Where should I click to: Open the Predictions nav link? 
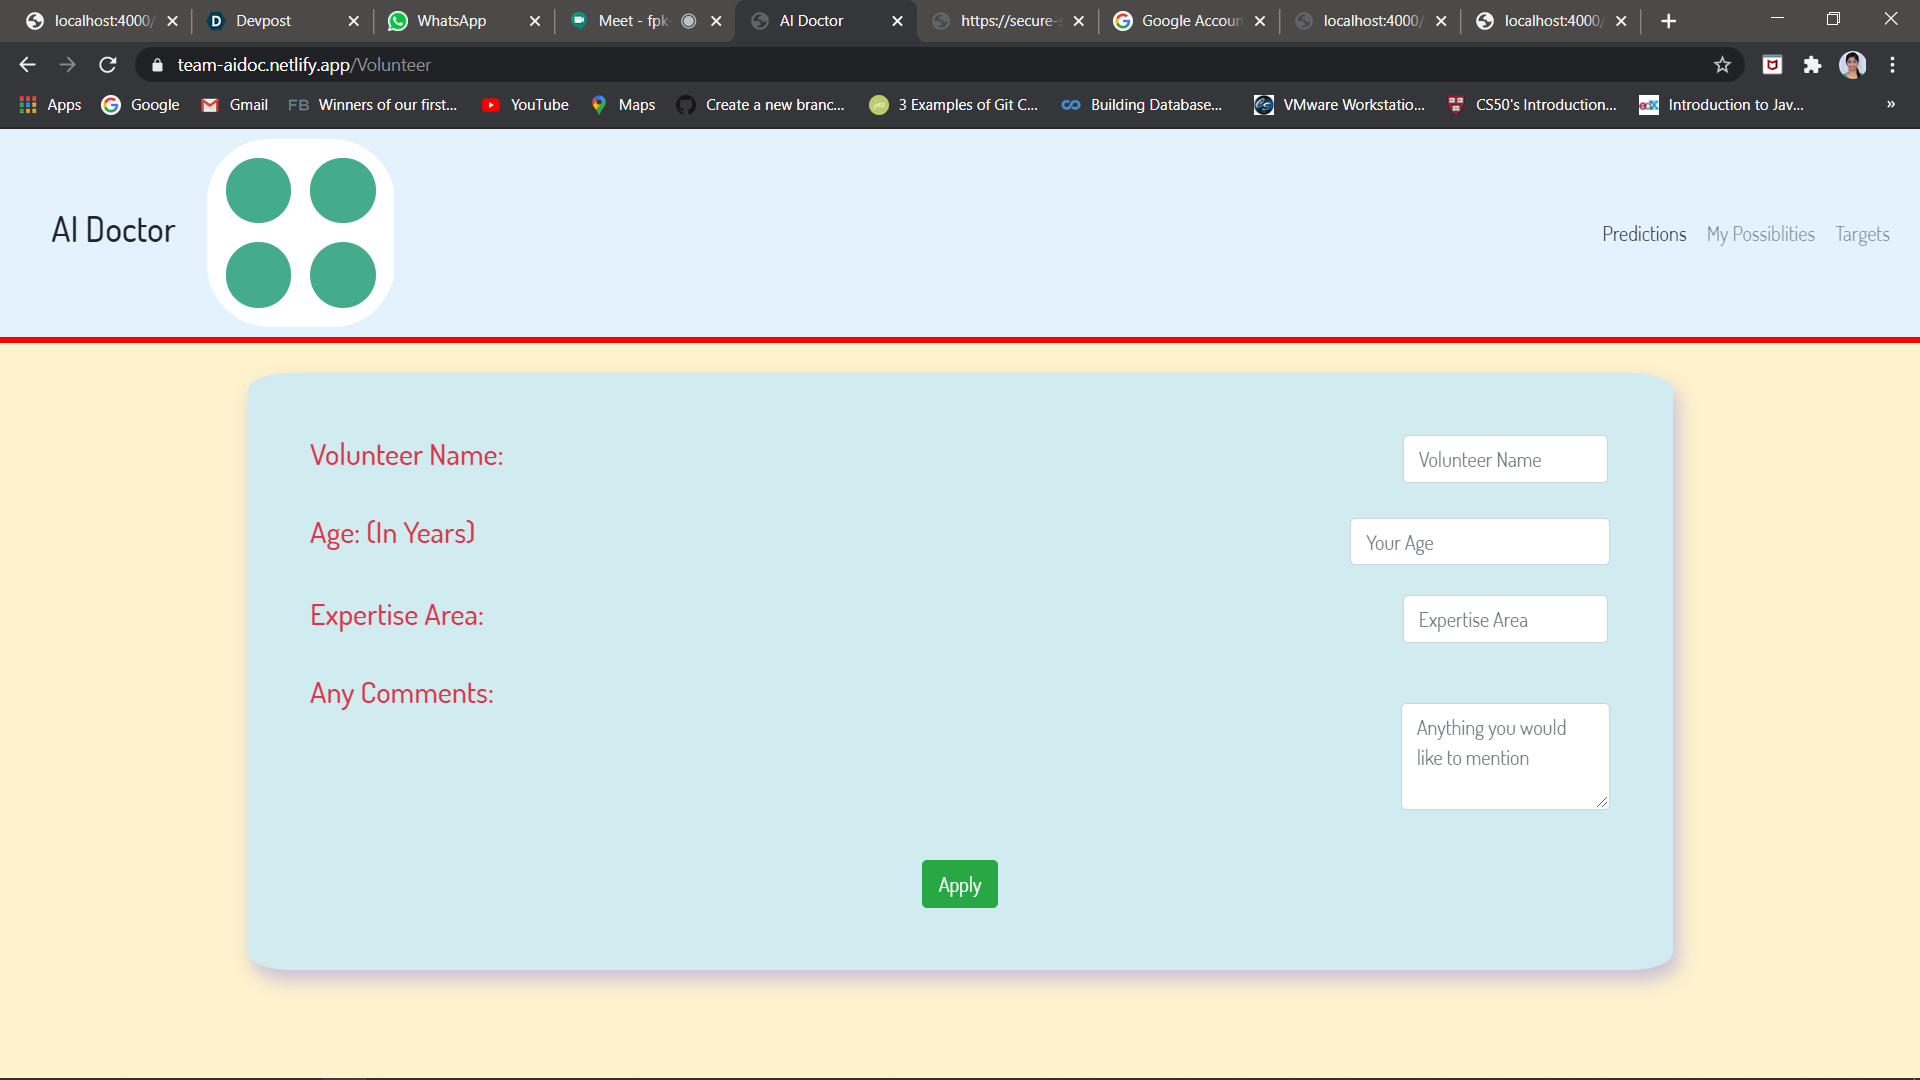pos(1643,234)
